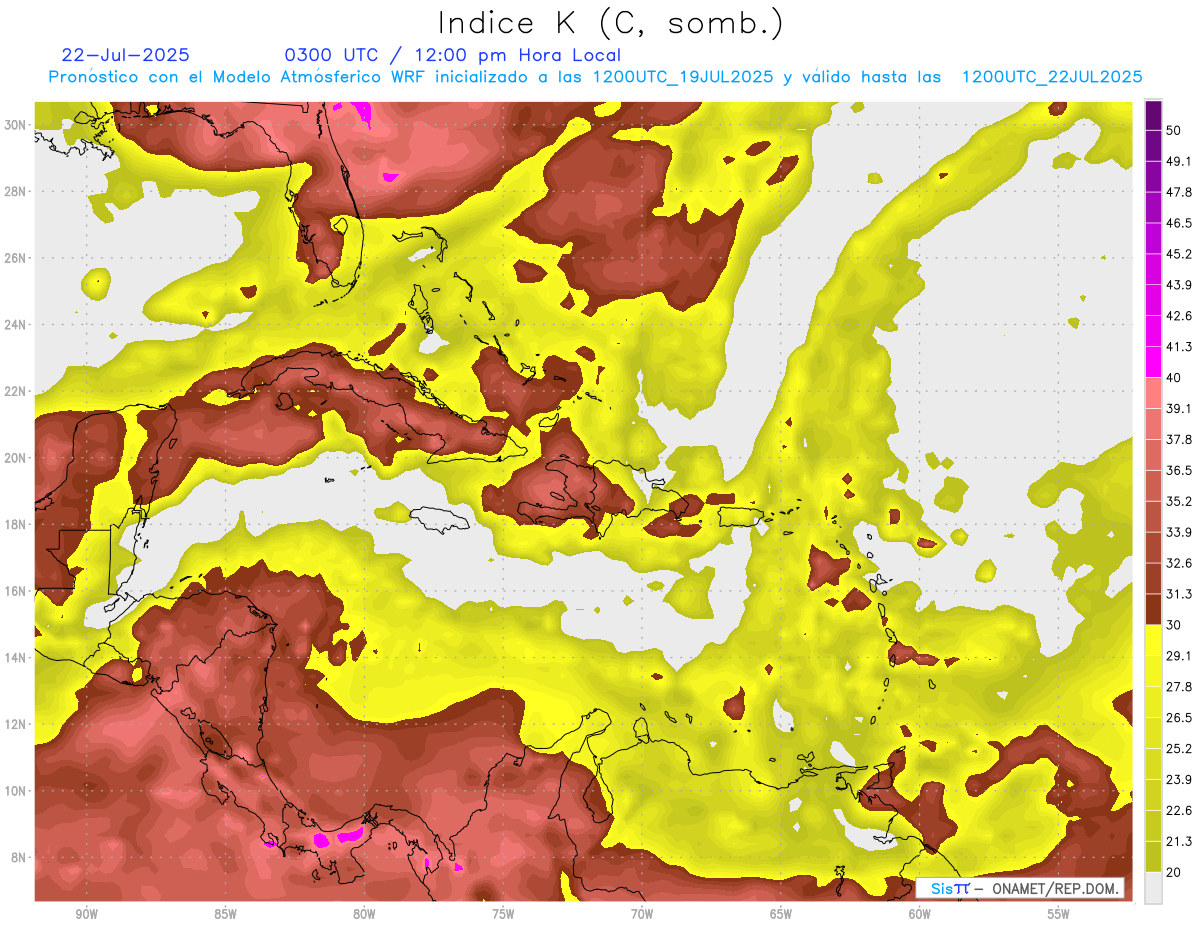This screenshot has height=927, width=1200.
Task: Click the color bar value 43.9
Action: pyautogui.click(x=1178, y=285)
